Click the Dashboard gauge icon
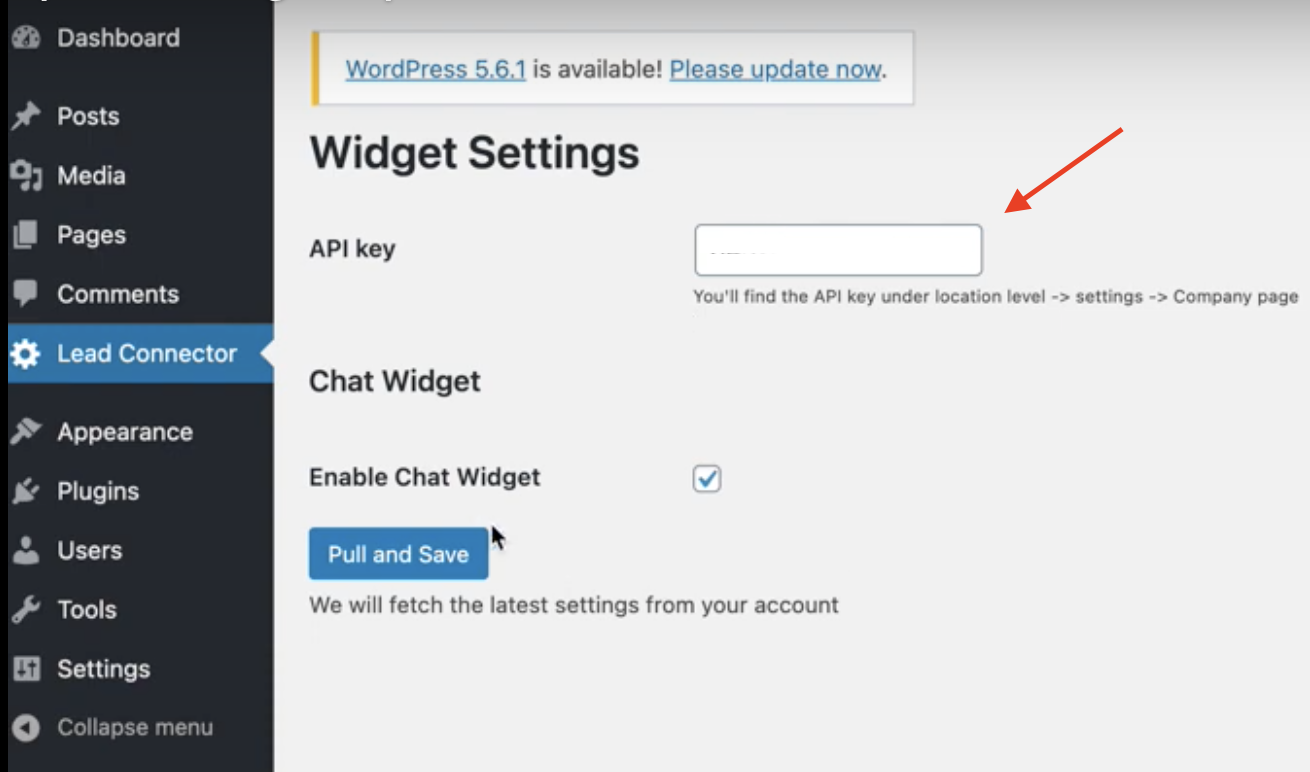Viewport: 1310px width, 772px height. 26,38
